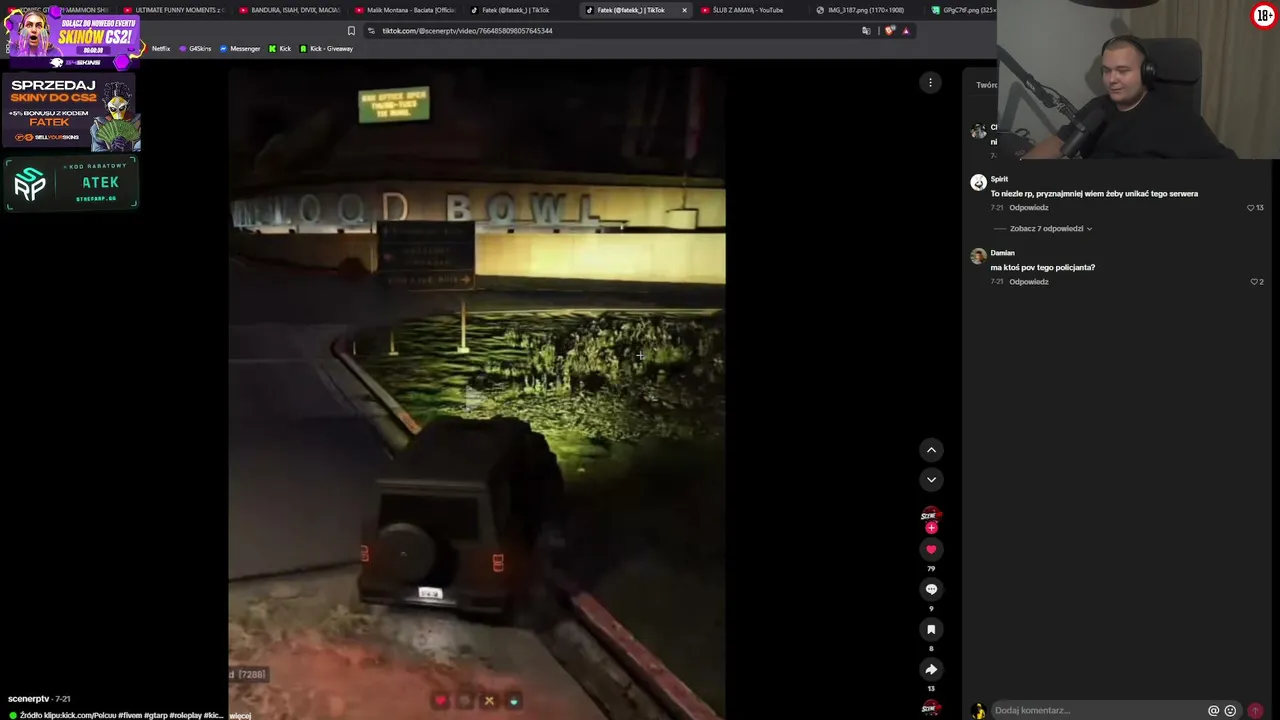Save the video with the bookmark icon

931,629
